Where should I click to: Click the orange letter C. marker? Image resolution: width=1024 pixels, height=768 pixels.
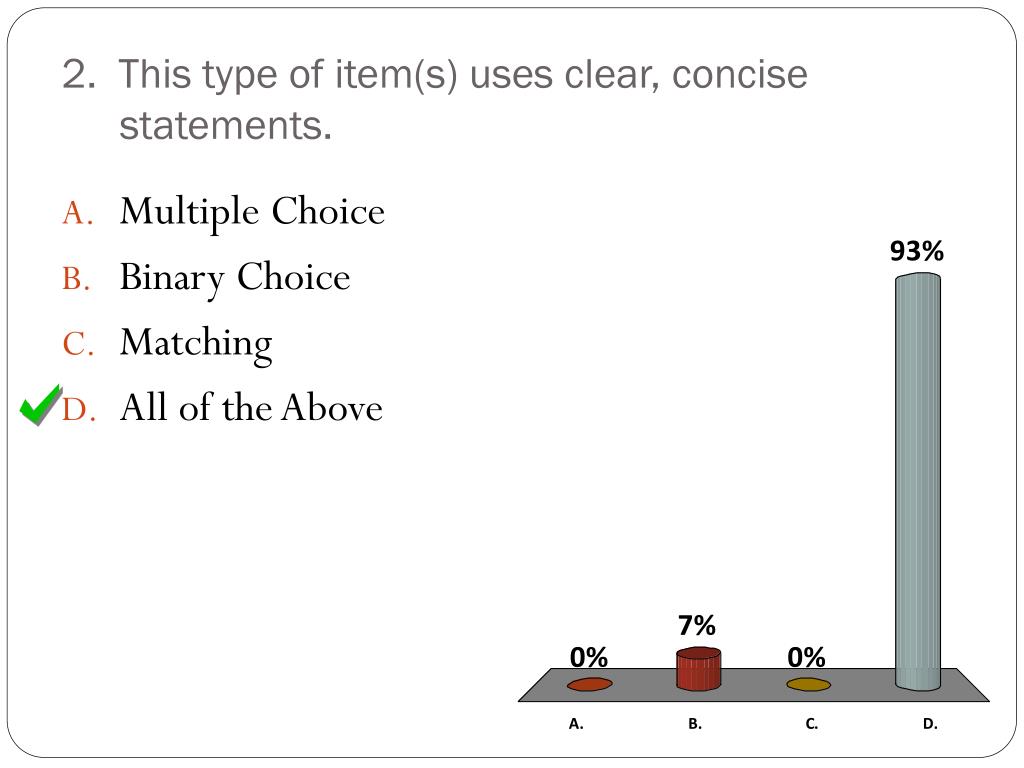pyautogui.click(x=78, y=344)
